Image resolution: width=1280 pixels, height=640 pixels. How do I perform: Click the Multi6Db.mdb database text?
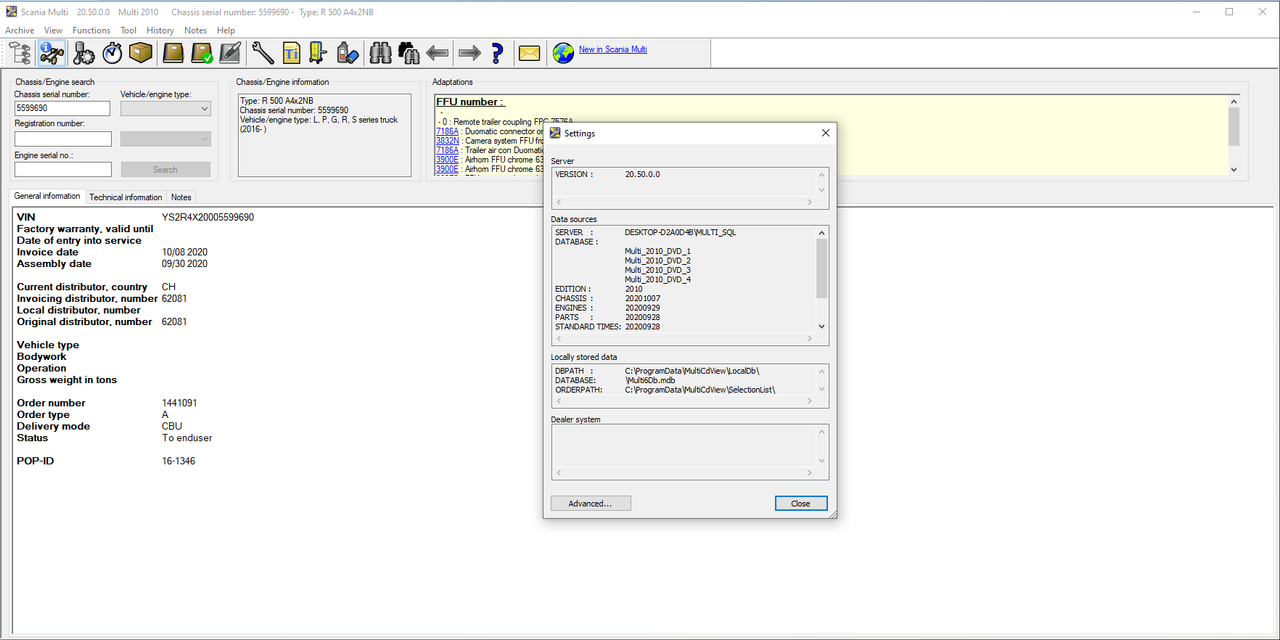[651, 380]
